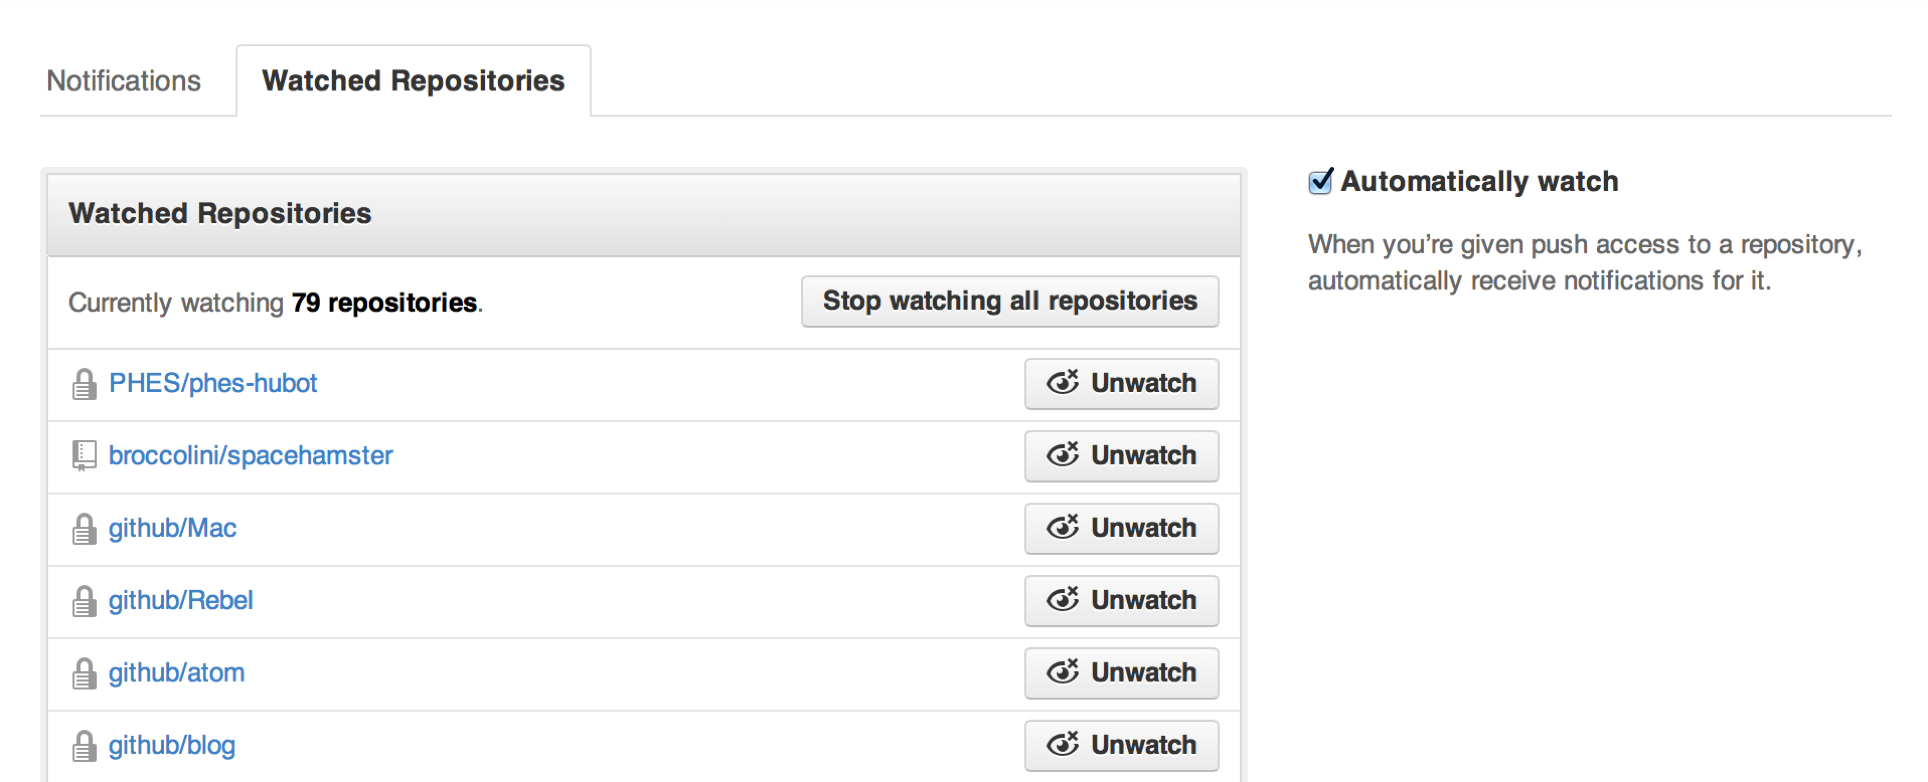The height and width of the screenshot is (782, 1928).
Task: Select the Watched Repositories tab
Action: (x=413, y=81)
